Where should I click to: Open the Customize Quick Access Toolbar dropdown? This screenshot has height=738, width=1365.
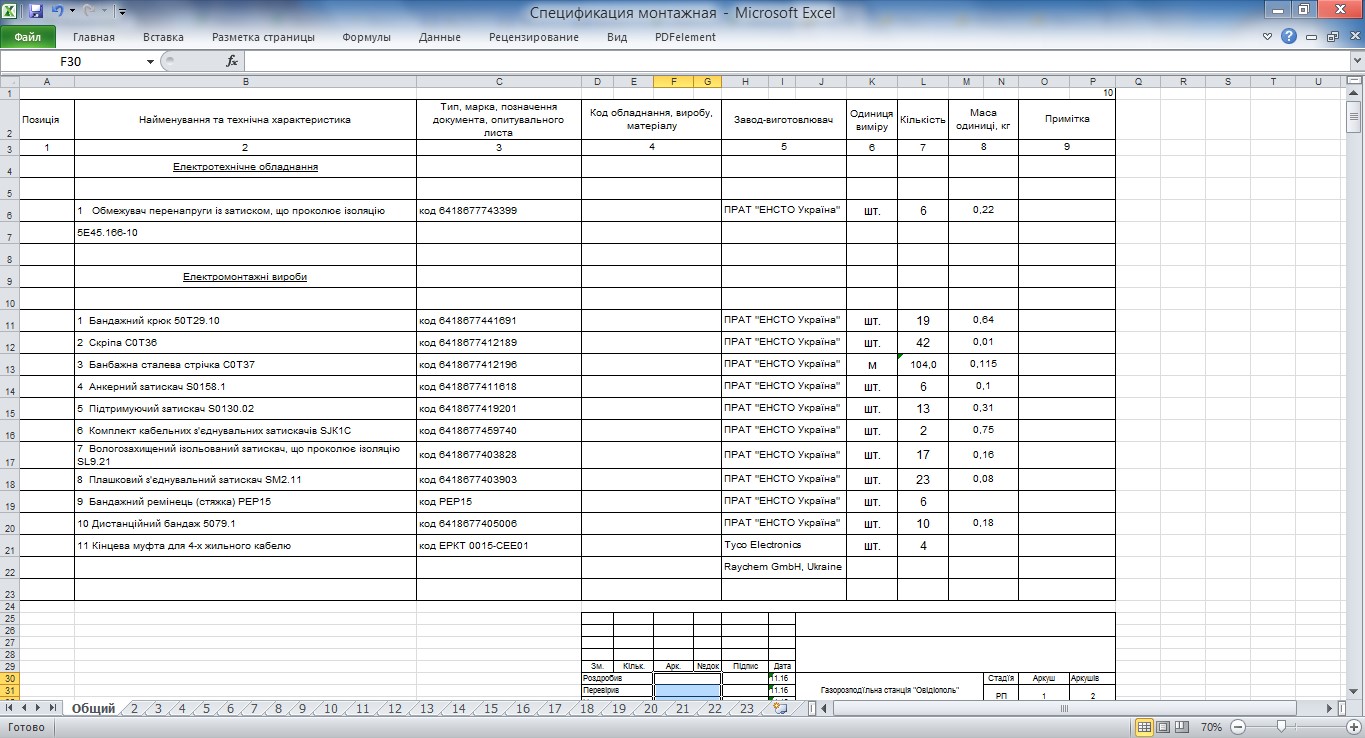click(x=122, y=12)
